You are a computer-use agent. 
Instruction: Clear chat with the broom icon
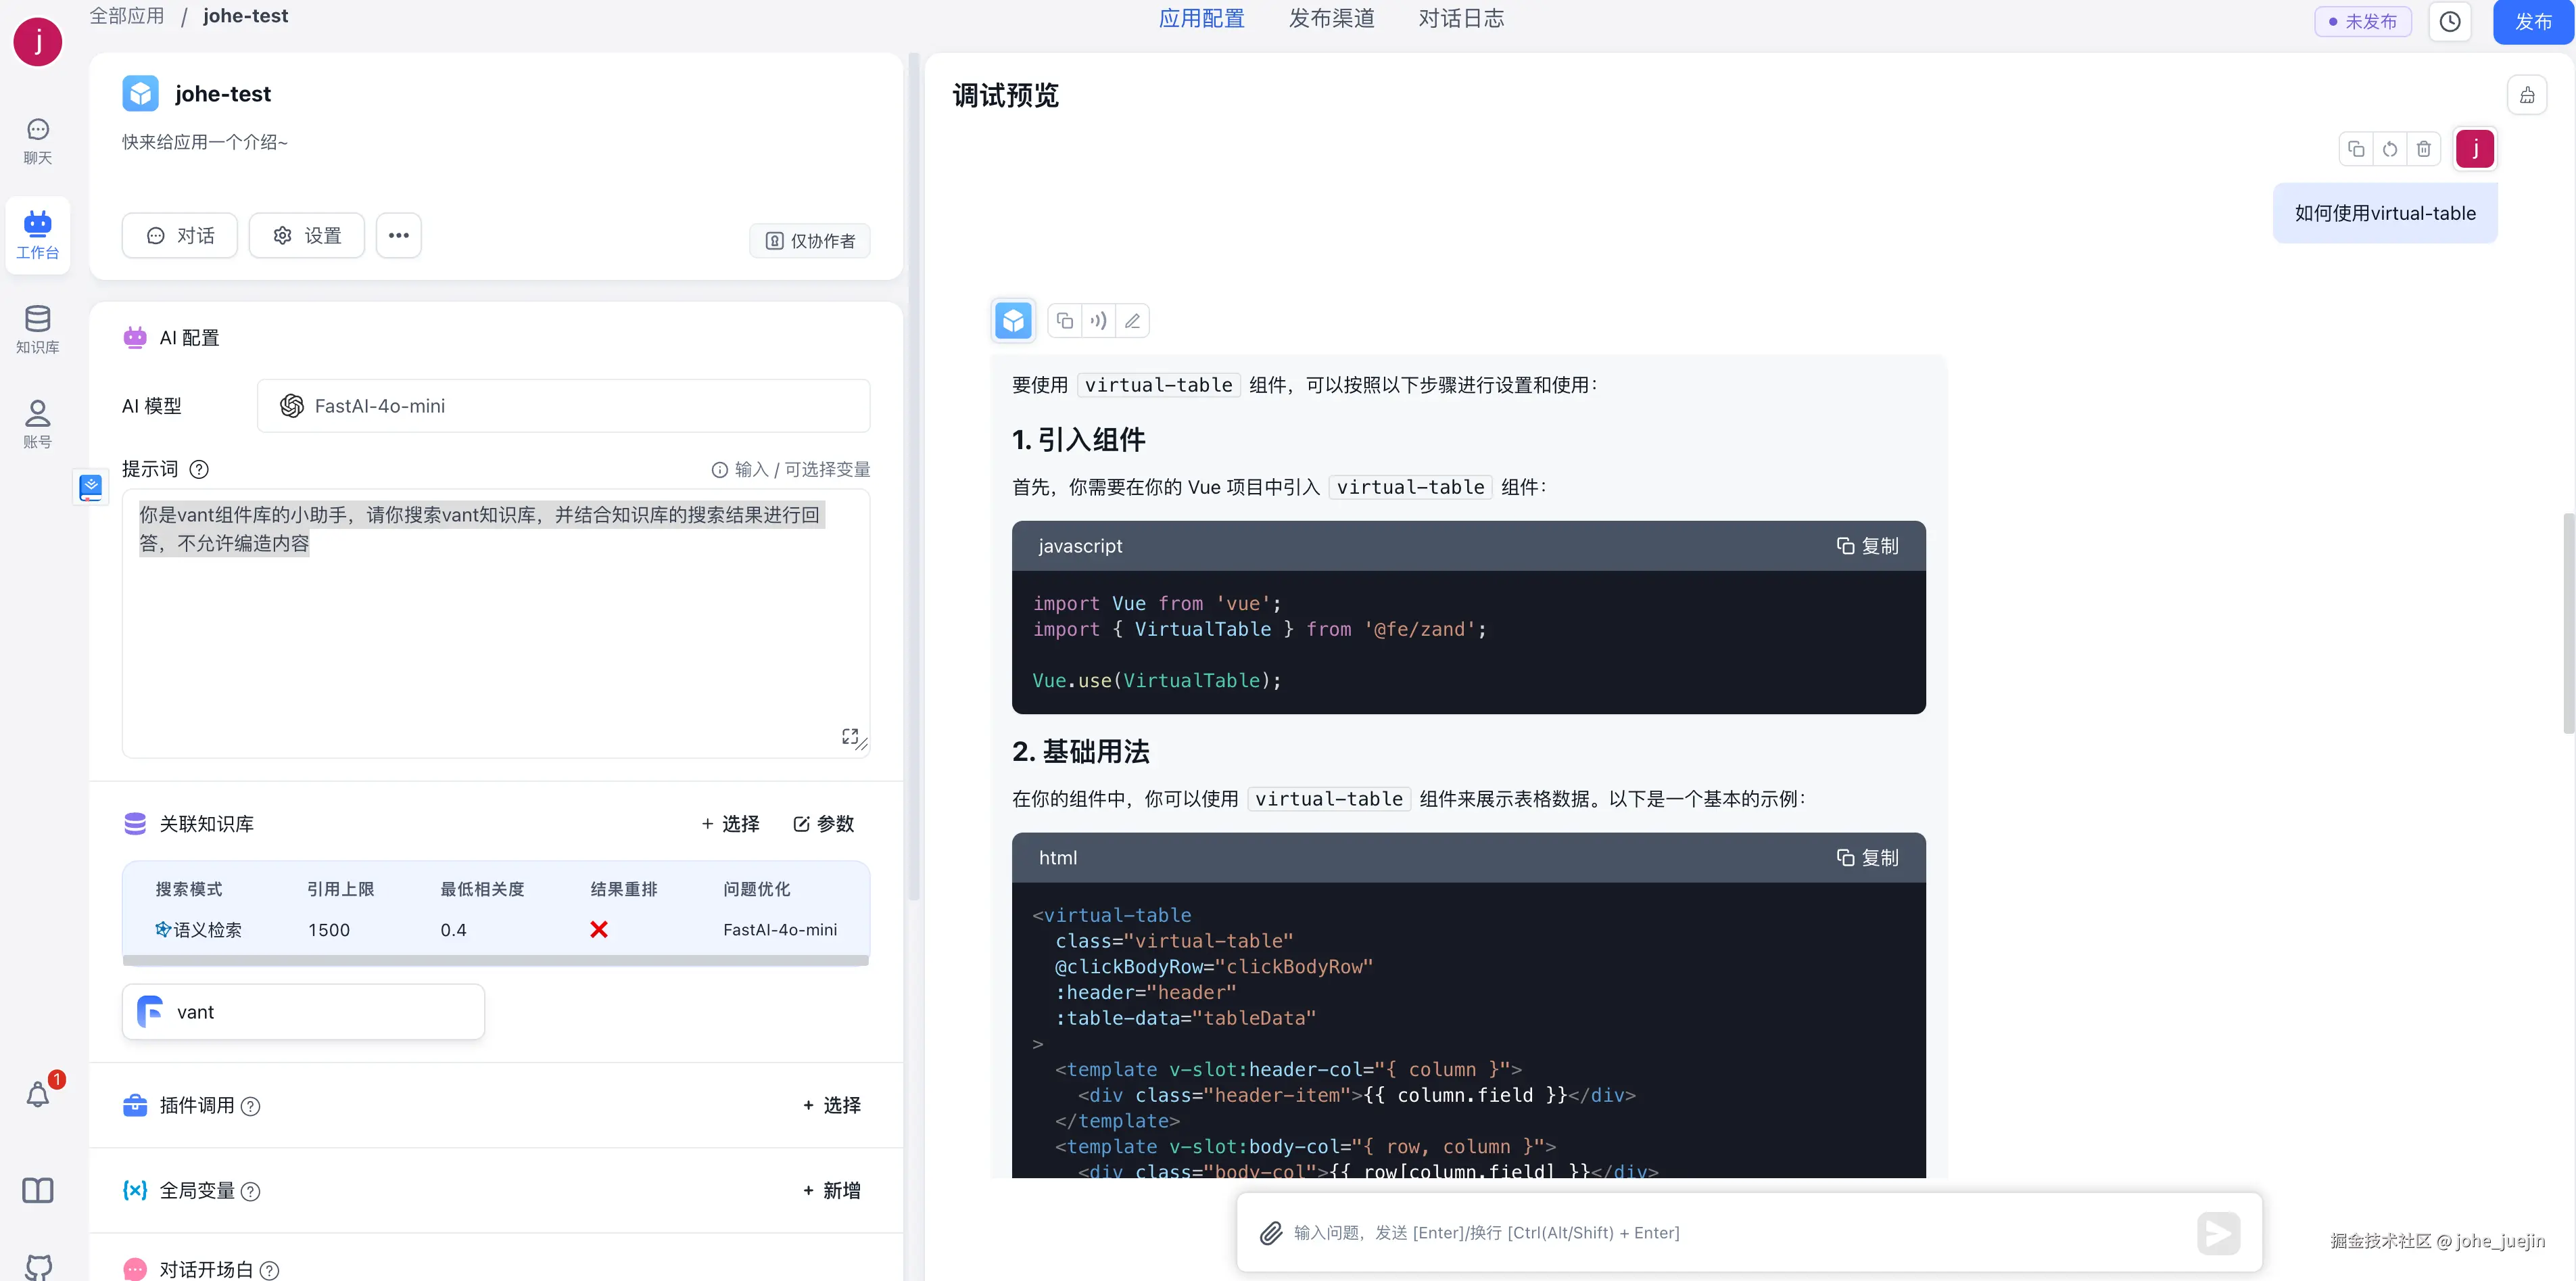(2527, 96)
